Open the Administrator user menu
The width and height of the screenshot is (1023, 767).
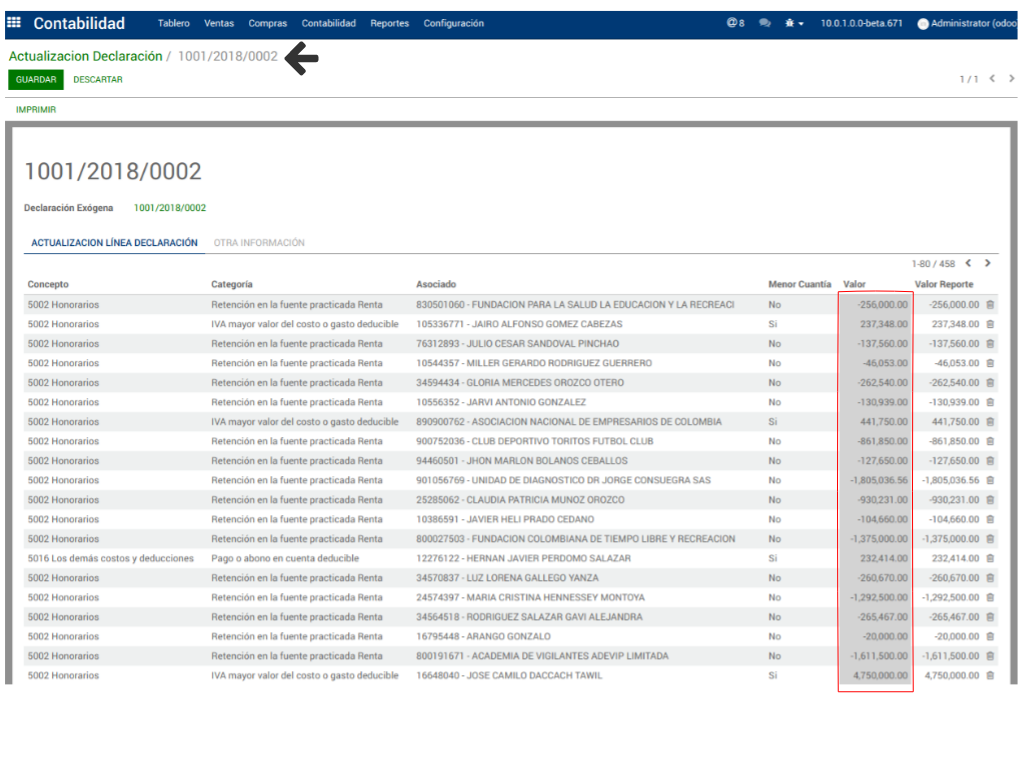[x=966, y=23]
